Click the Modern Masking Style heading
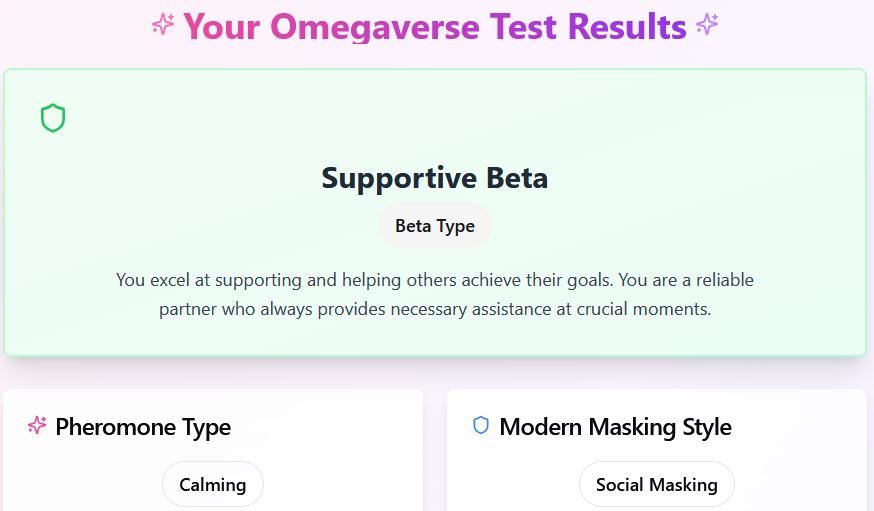Screen dimensions: 874x511 615,427
